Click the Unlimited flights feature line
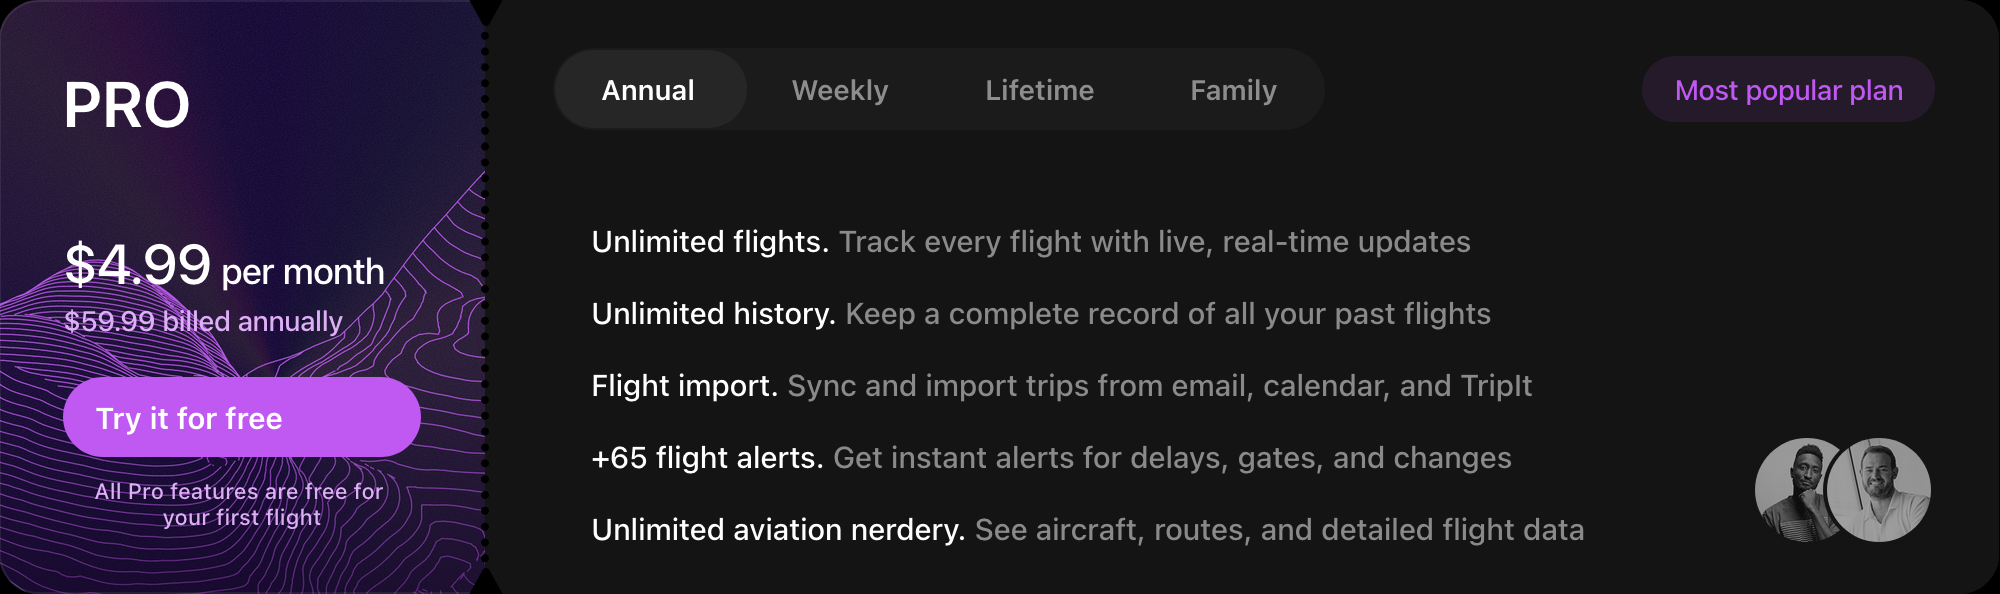Screen dimensions: 2000x594 coord(1031,242)
